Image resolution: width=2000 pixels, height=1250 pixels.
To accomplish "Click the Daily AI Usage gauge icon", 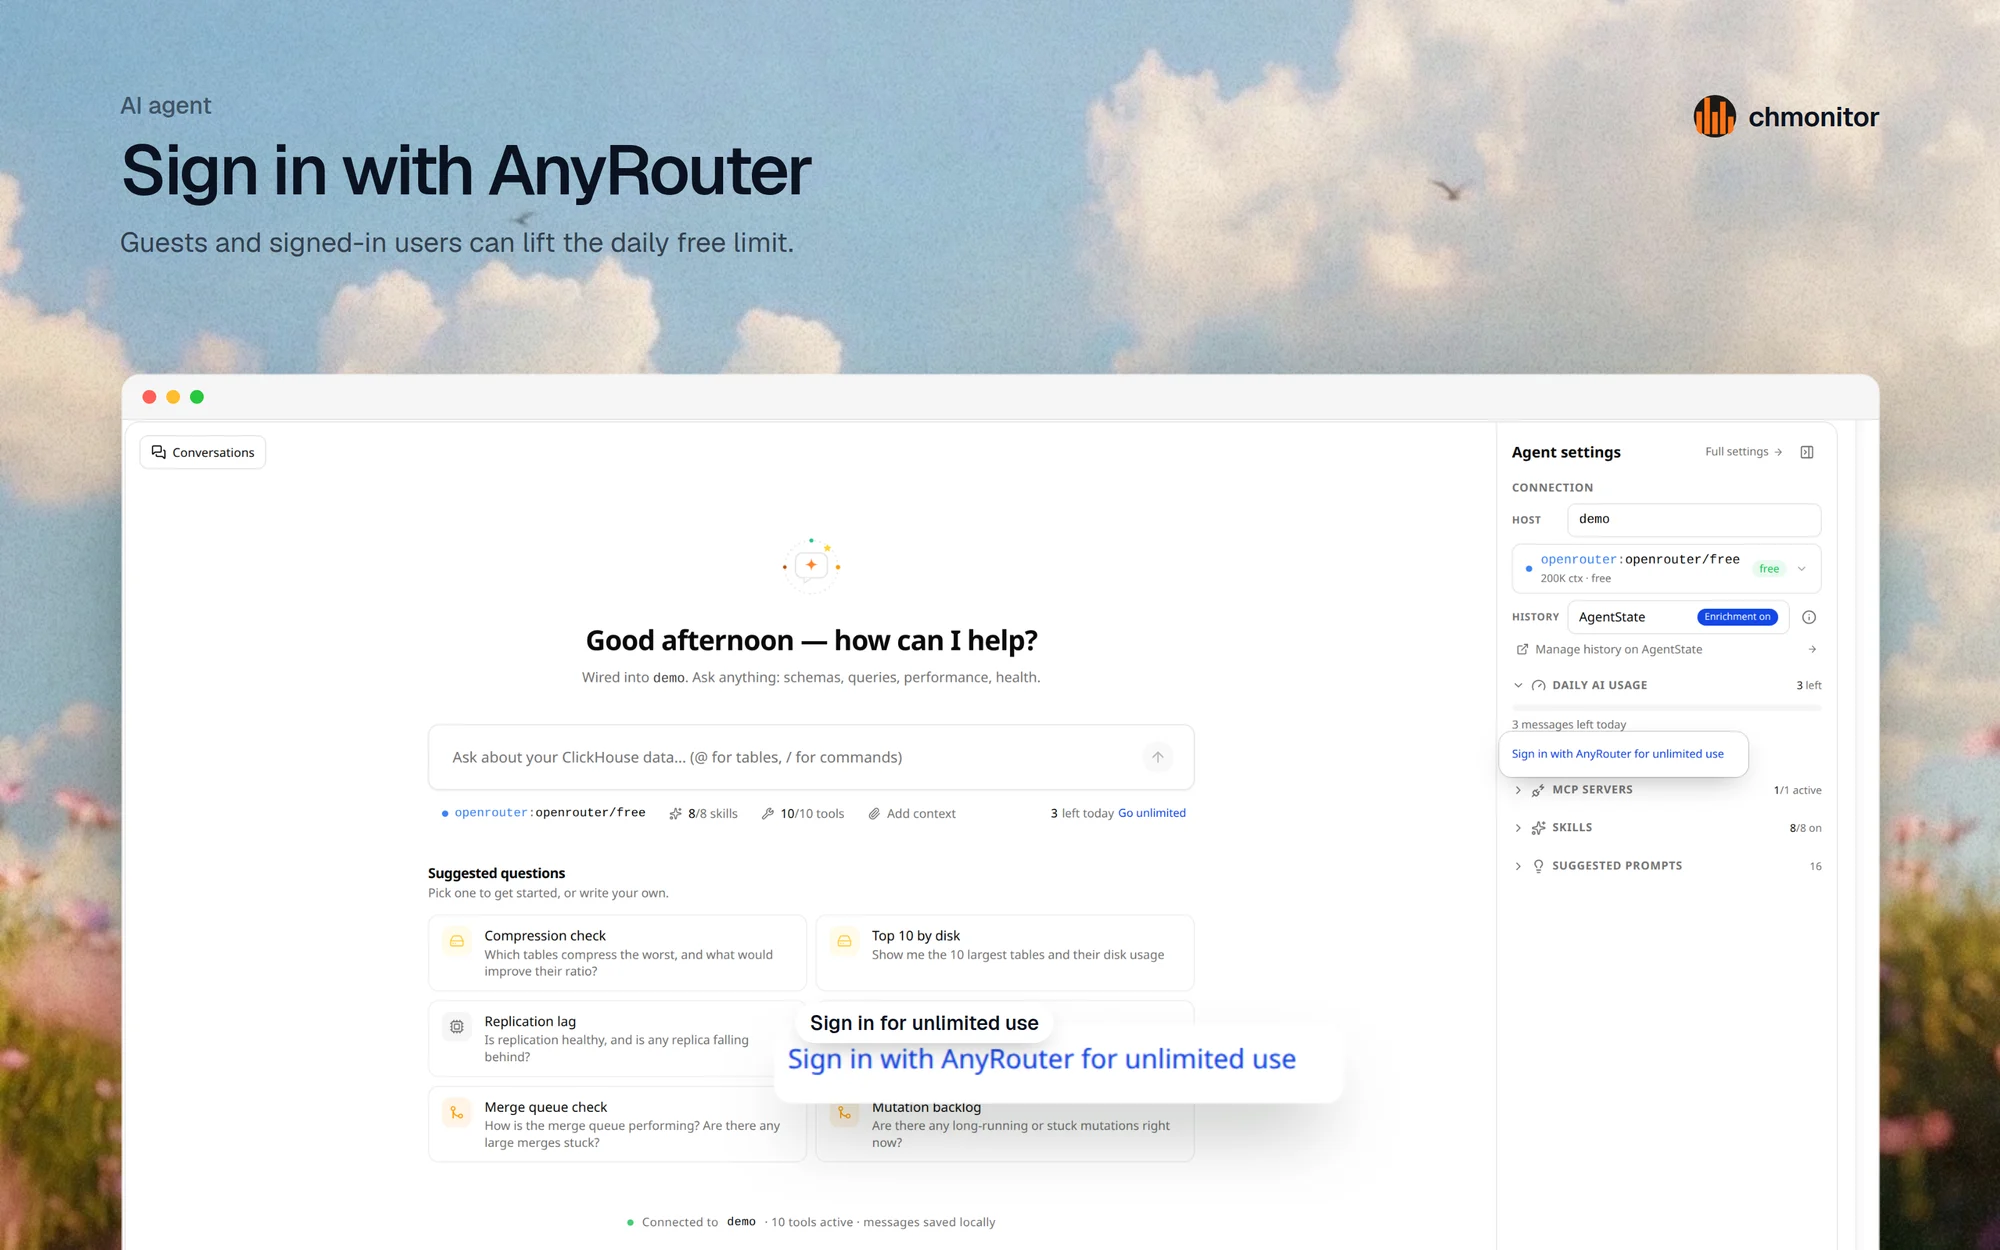I will [x=1538, y=685].
